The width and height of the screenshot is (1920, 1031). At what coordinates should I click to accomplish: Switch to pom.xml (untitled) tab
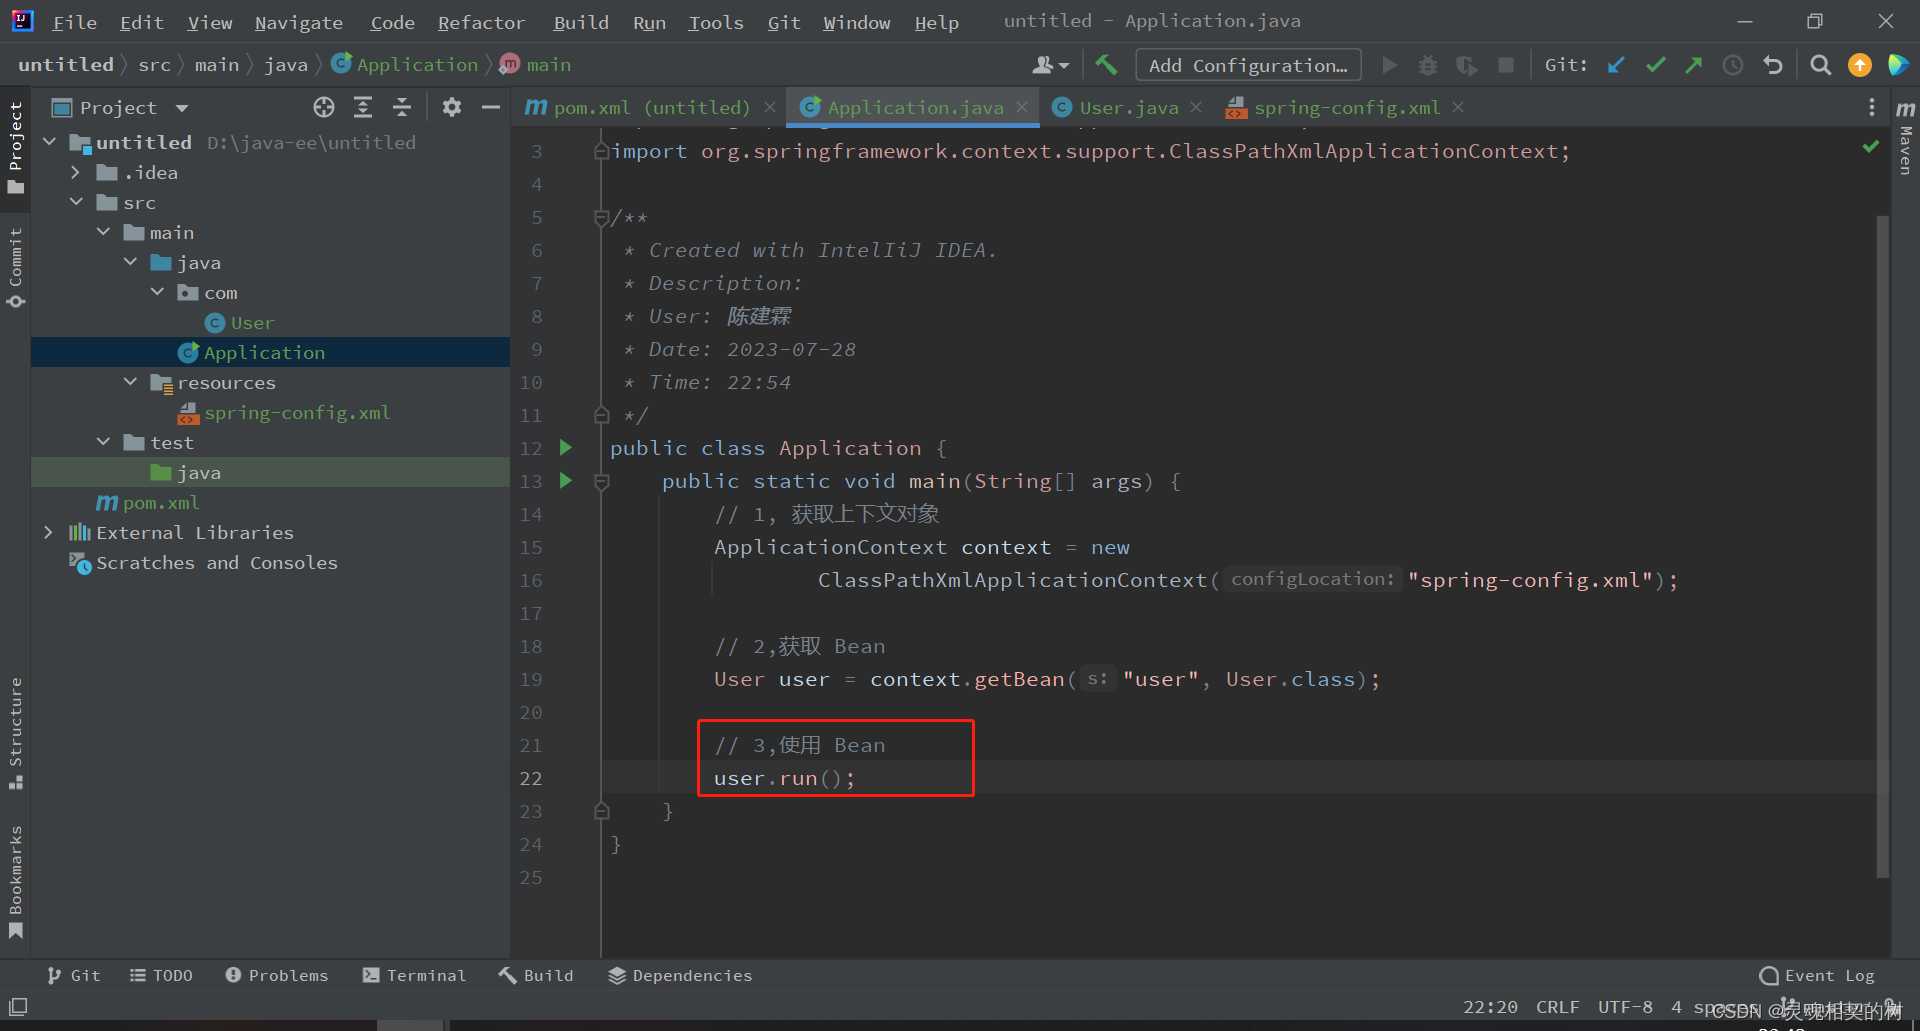click(650, 108)
